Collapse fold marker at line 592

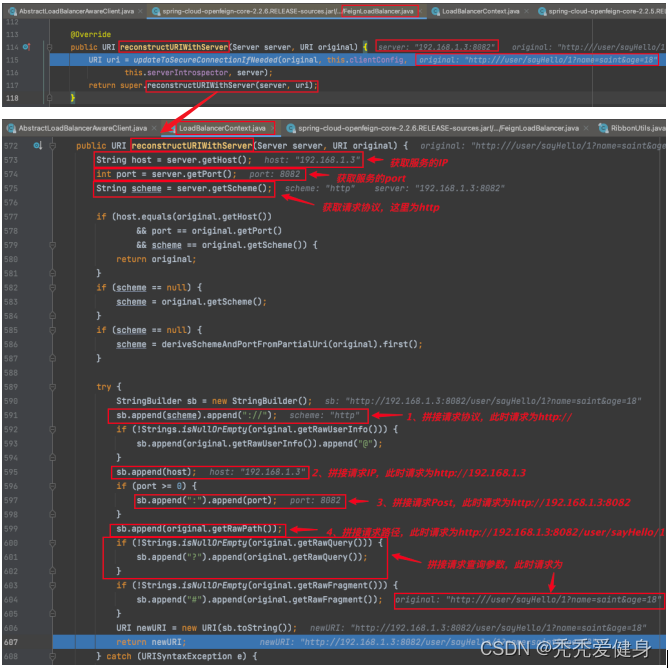[52, 429]
